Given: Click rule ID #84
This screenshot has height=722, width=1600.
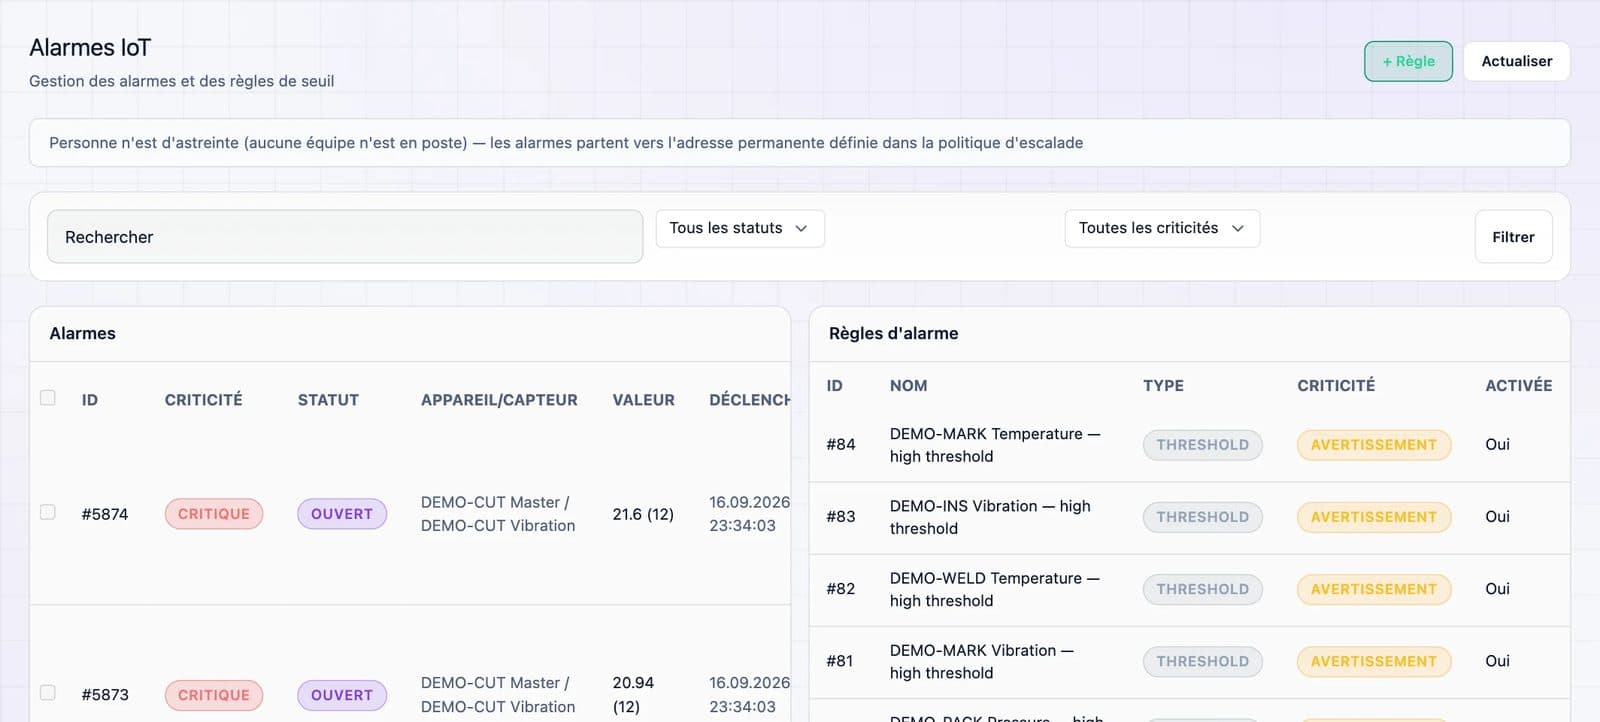Looking at the screenshot, I should tap(841, 445).
